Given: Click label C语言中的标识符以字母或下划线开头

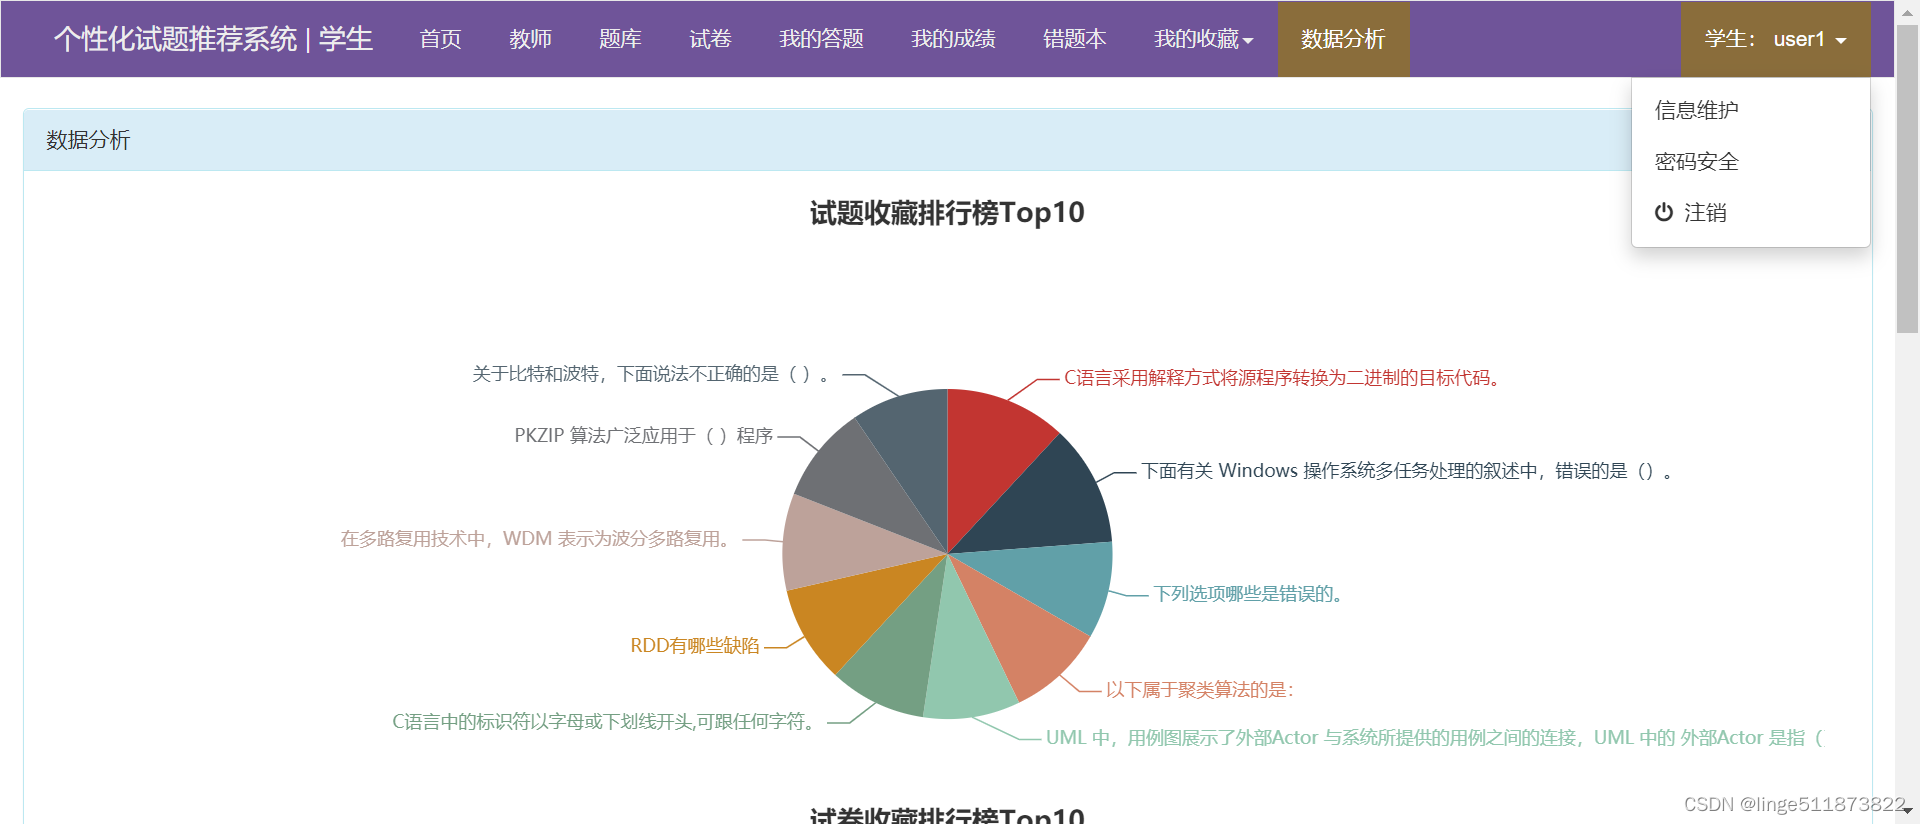Looking at the screenshot, I should coord(605,722).
